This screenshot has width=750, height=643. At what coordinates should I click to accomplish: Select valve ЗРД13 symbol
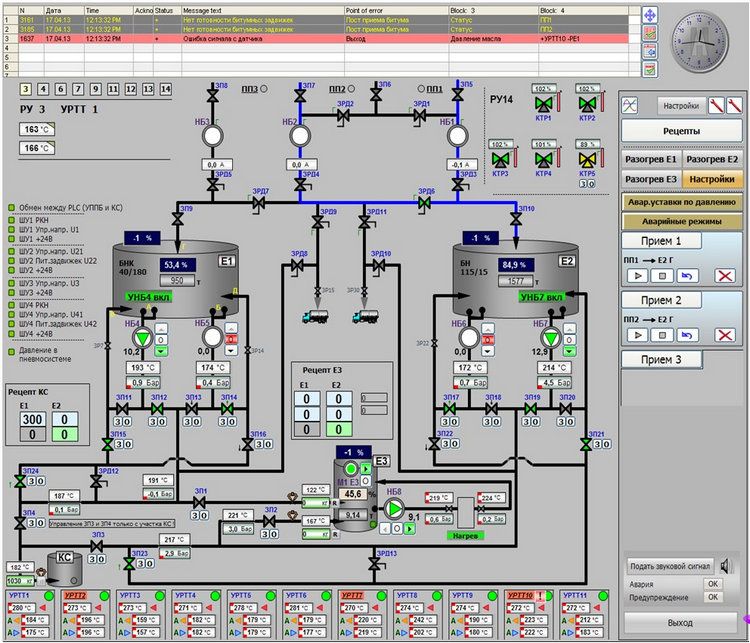click(375, 565)
